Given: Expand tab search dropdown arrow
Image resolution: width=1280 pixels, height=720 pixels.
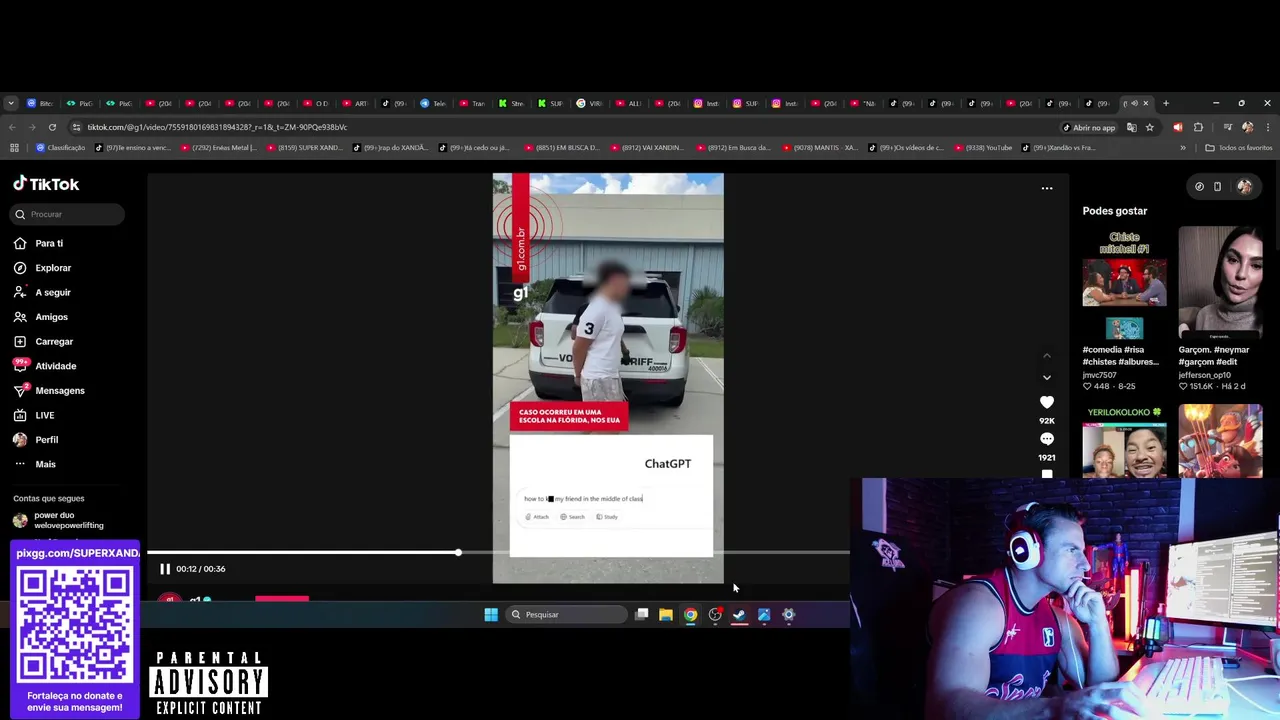Looking at the screenshot, I should (11, 103).
